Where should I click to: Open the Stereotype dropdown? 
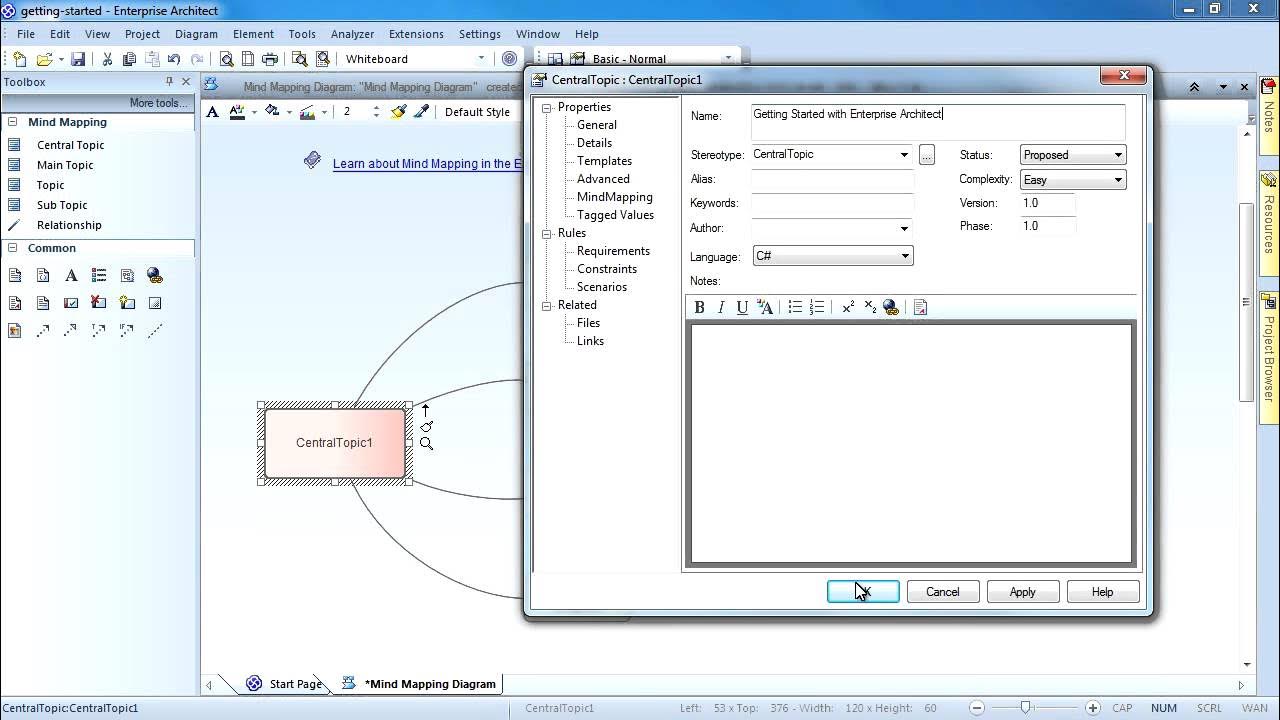904,155
